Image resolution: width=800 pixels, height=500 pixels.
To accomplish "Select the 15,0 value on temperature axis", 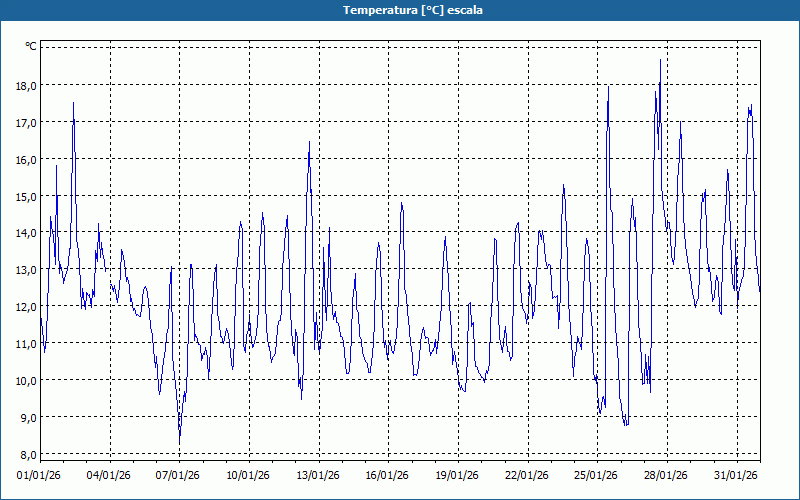I will [27, 196].
